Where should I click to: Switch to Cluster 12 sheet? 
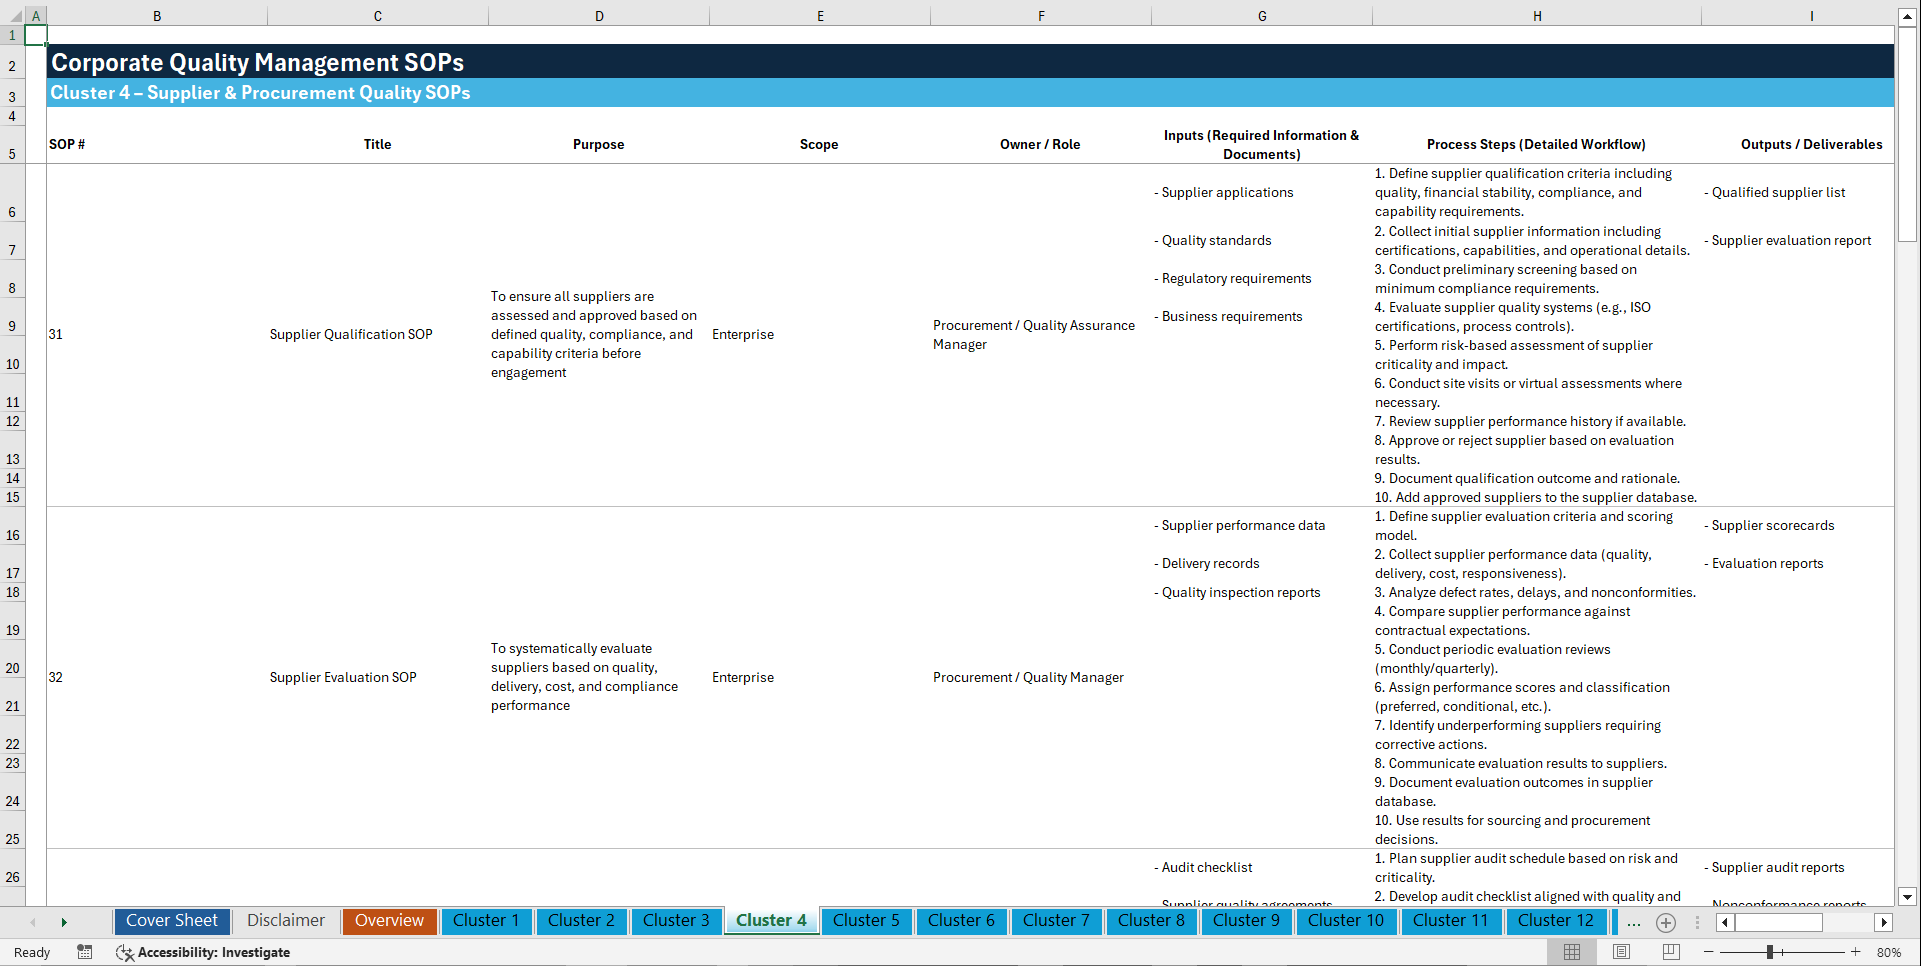point(1556,921)
